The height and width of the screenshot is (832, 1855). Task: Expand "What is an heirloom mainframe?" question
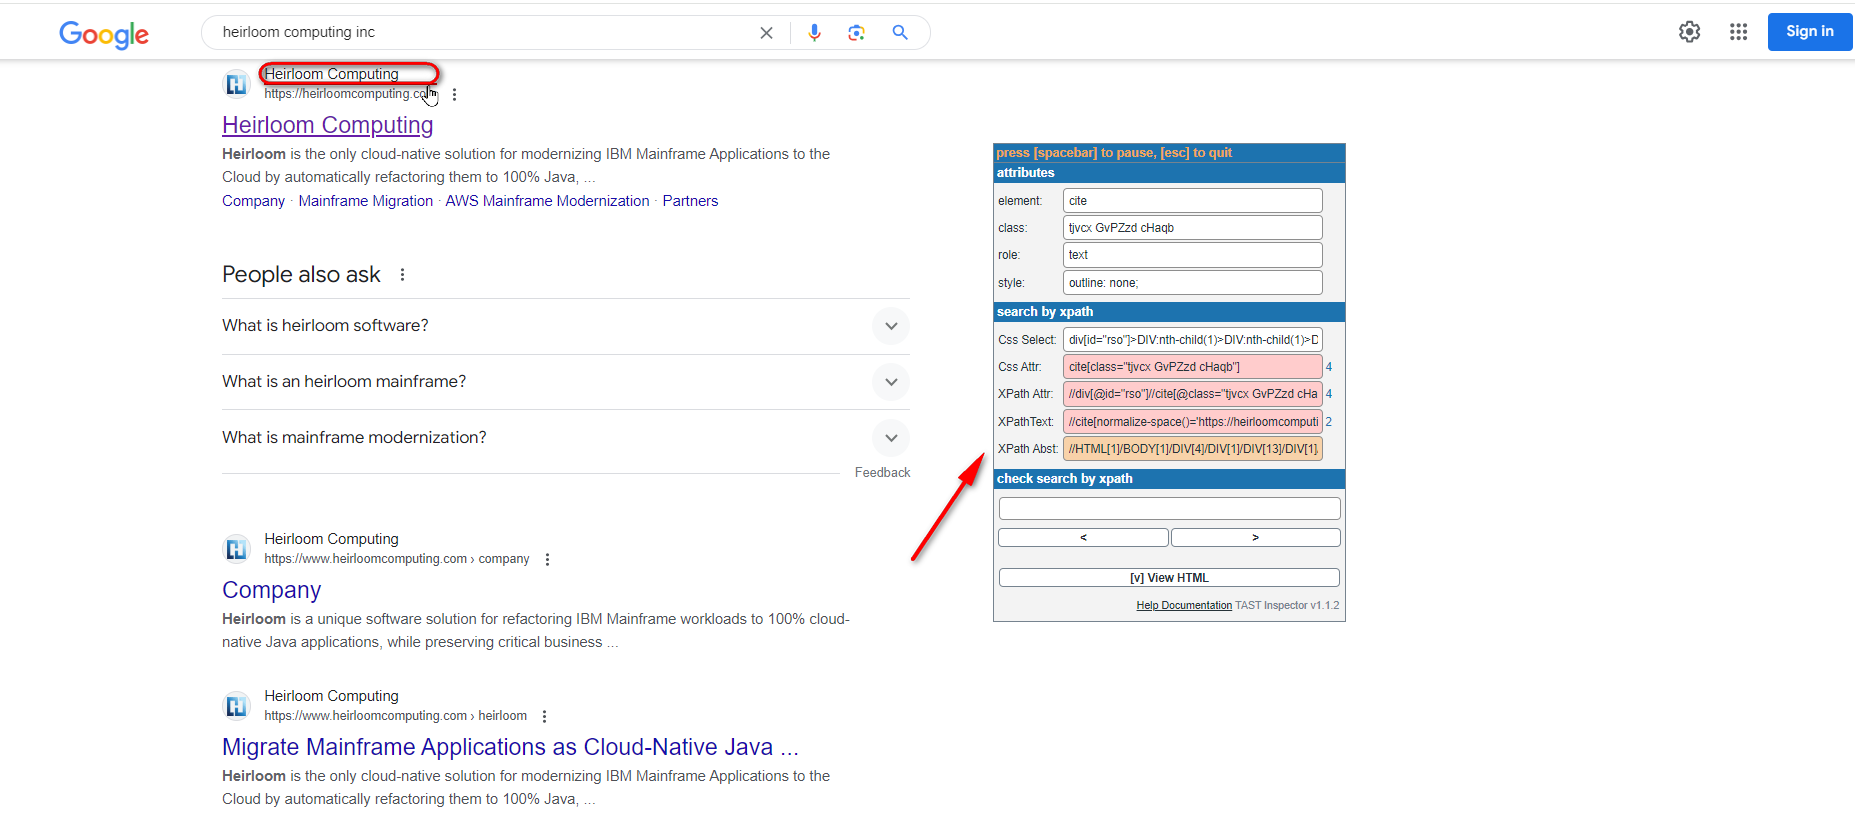(x=890, y=382)
